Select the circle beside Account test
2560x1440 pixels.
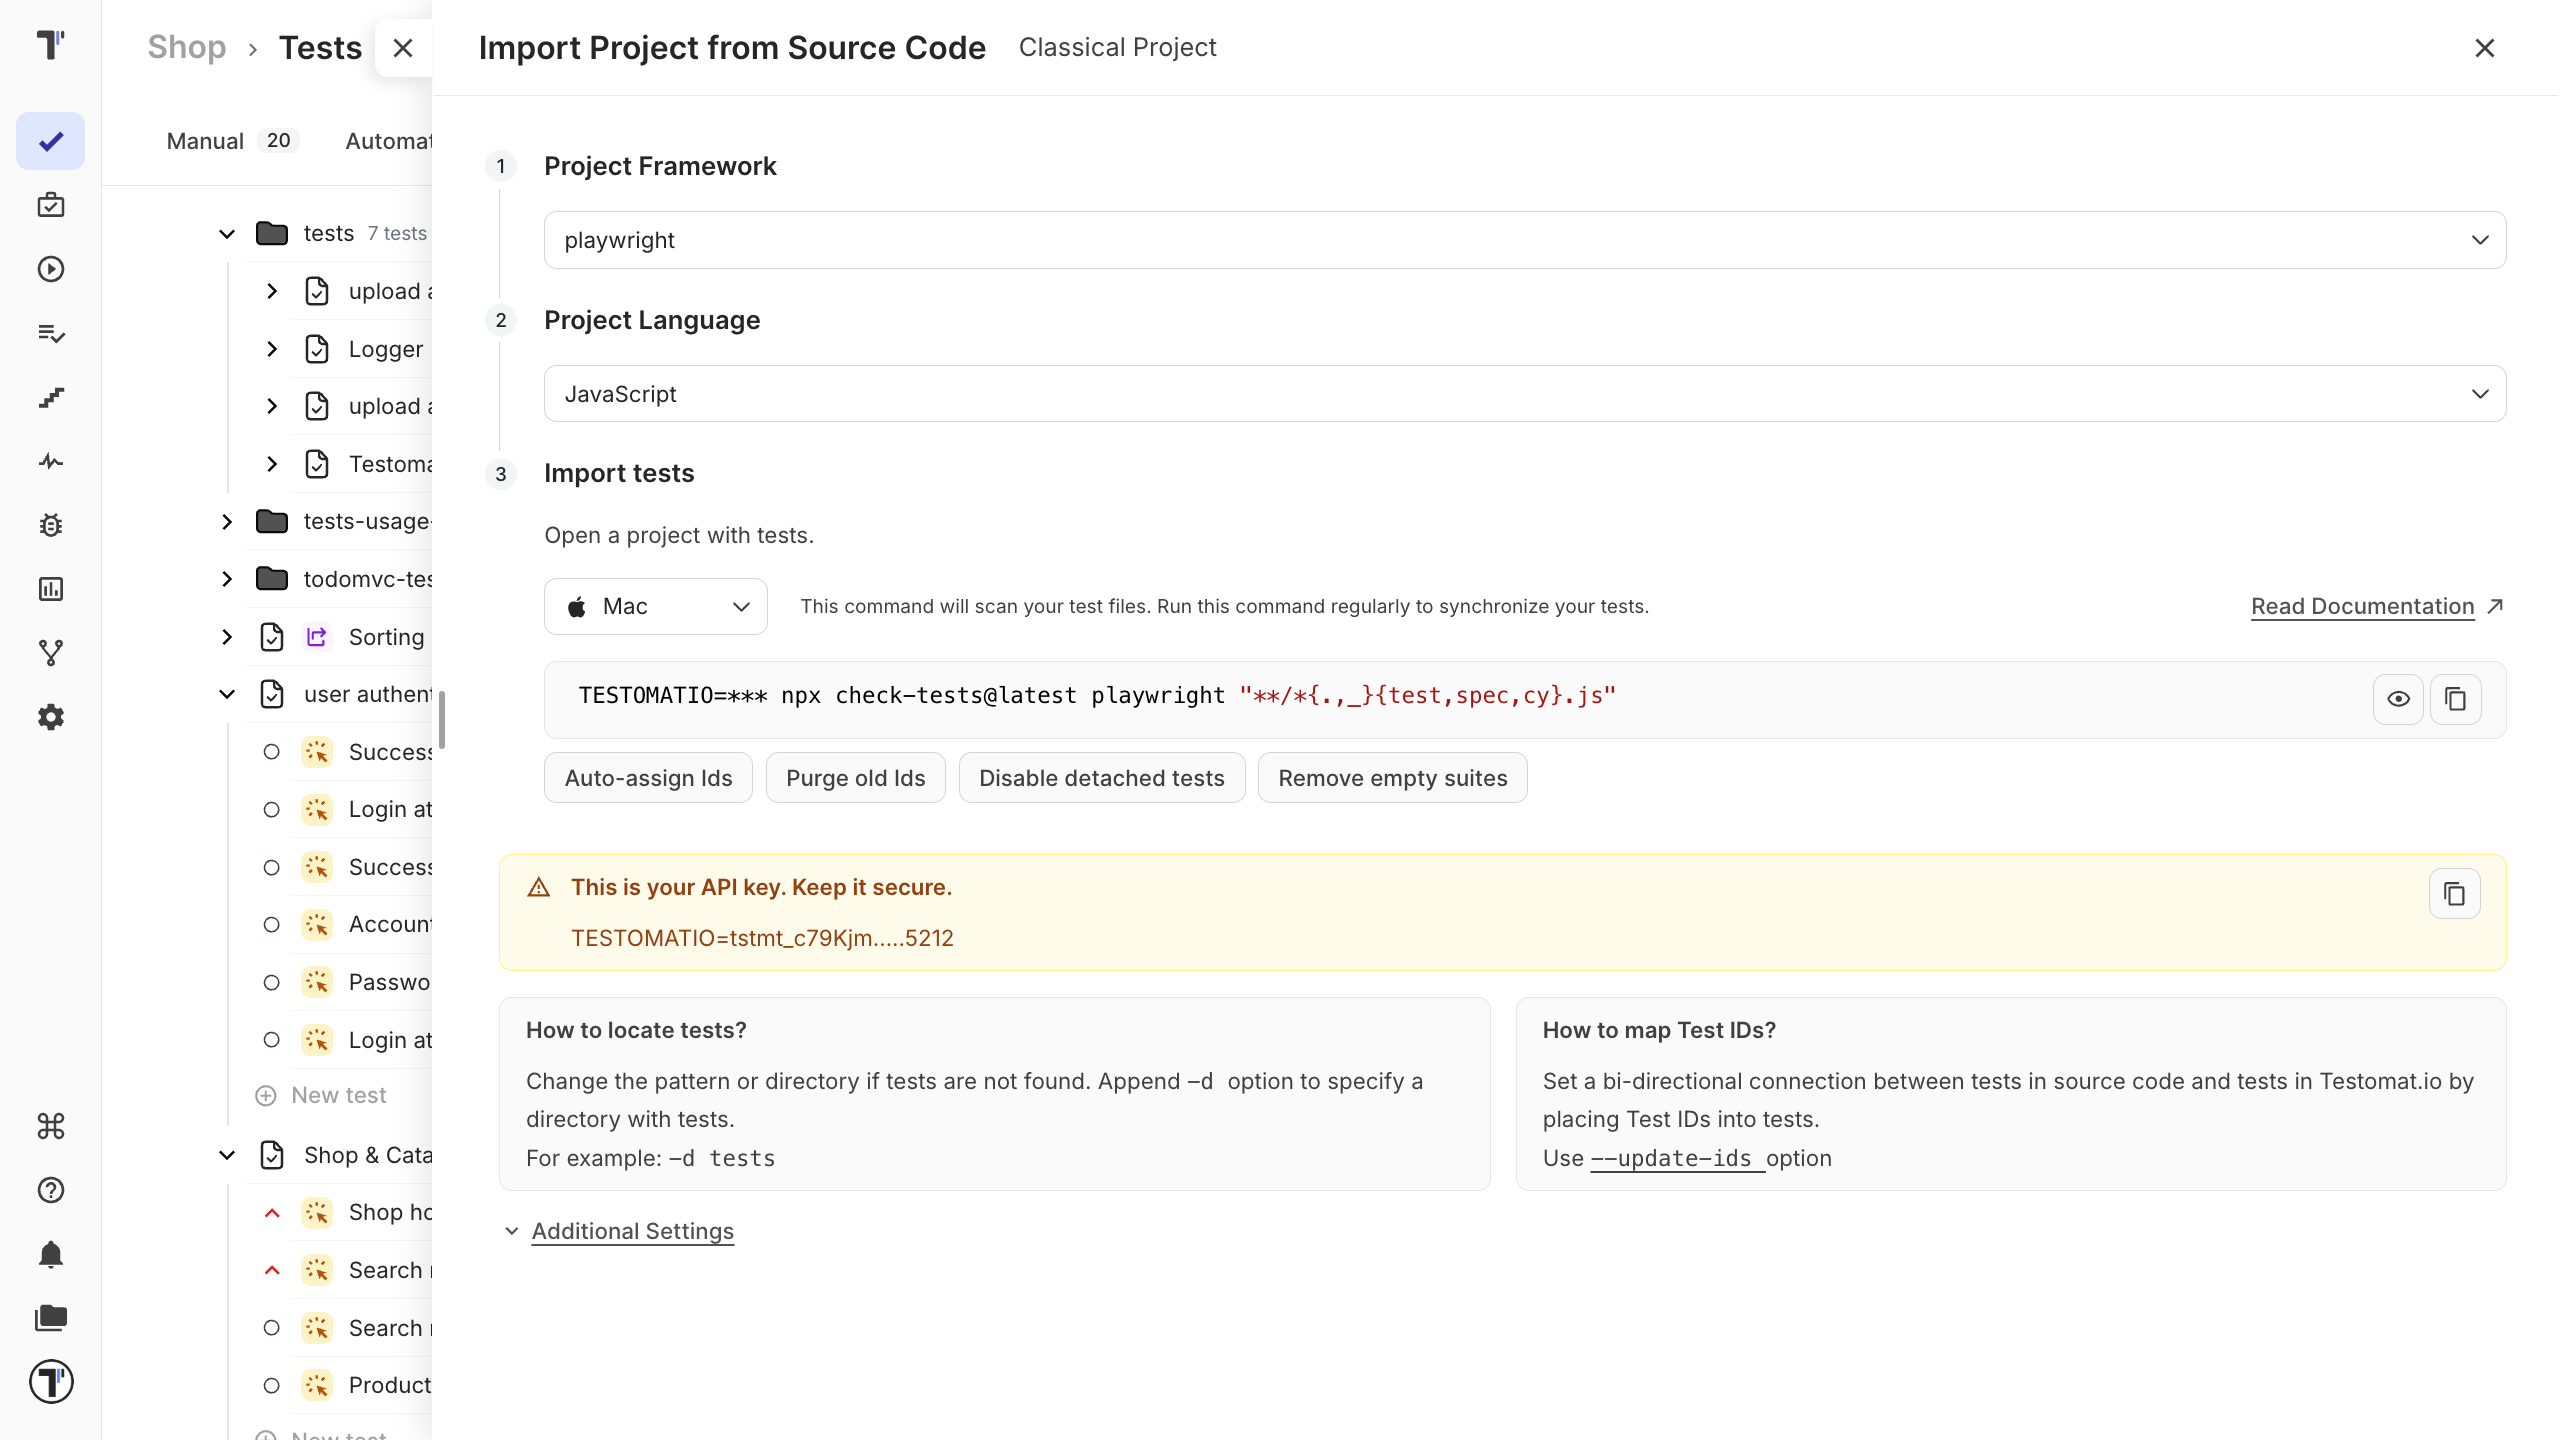pos(271,925)
